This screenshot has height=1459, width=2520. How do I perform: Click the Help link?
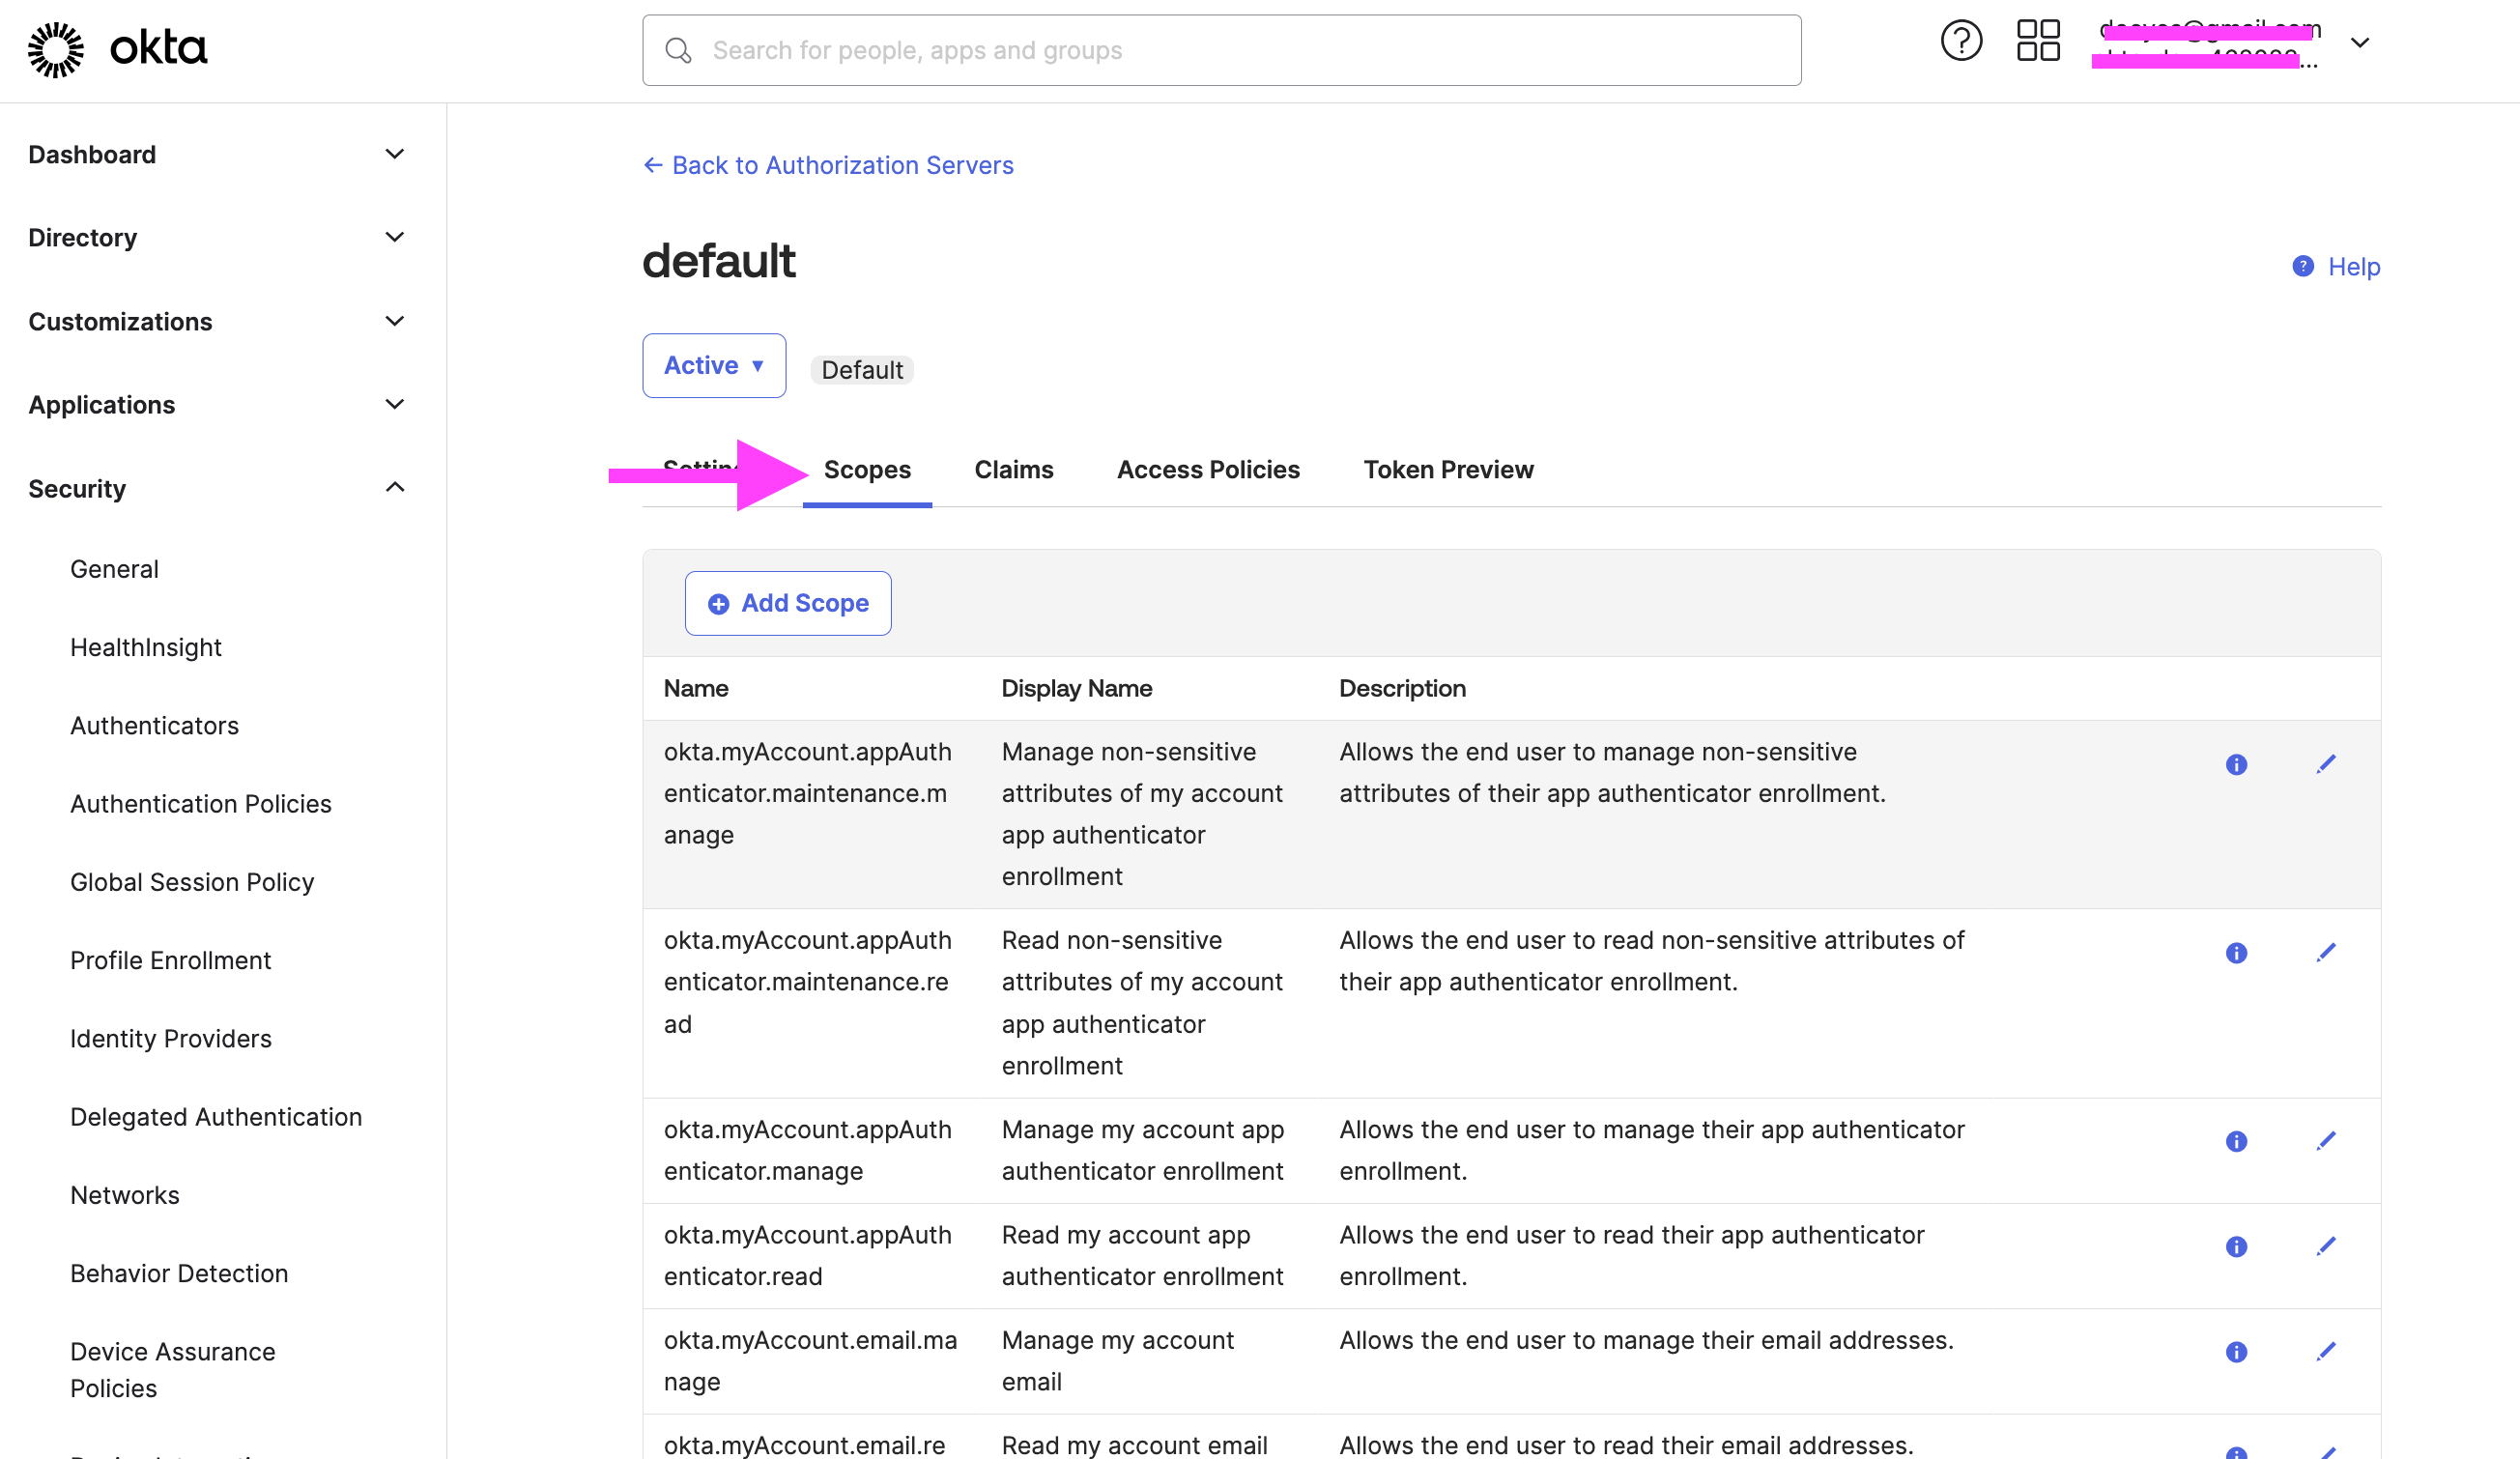pos(2354,267)
